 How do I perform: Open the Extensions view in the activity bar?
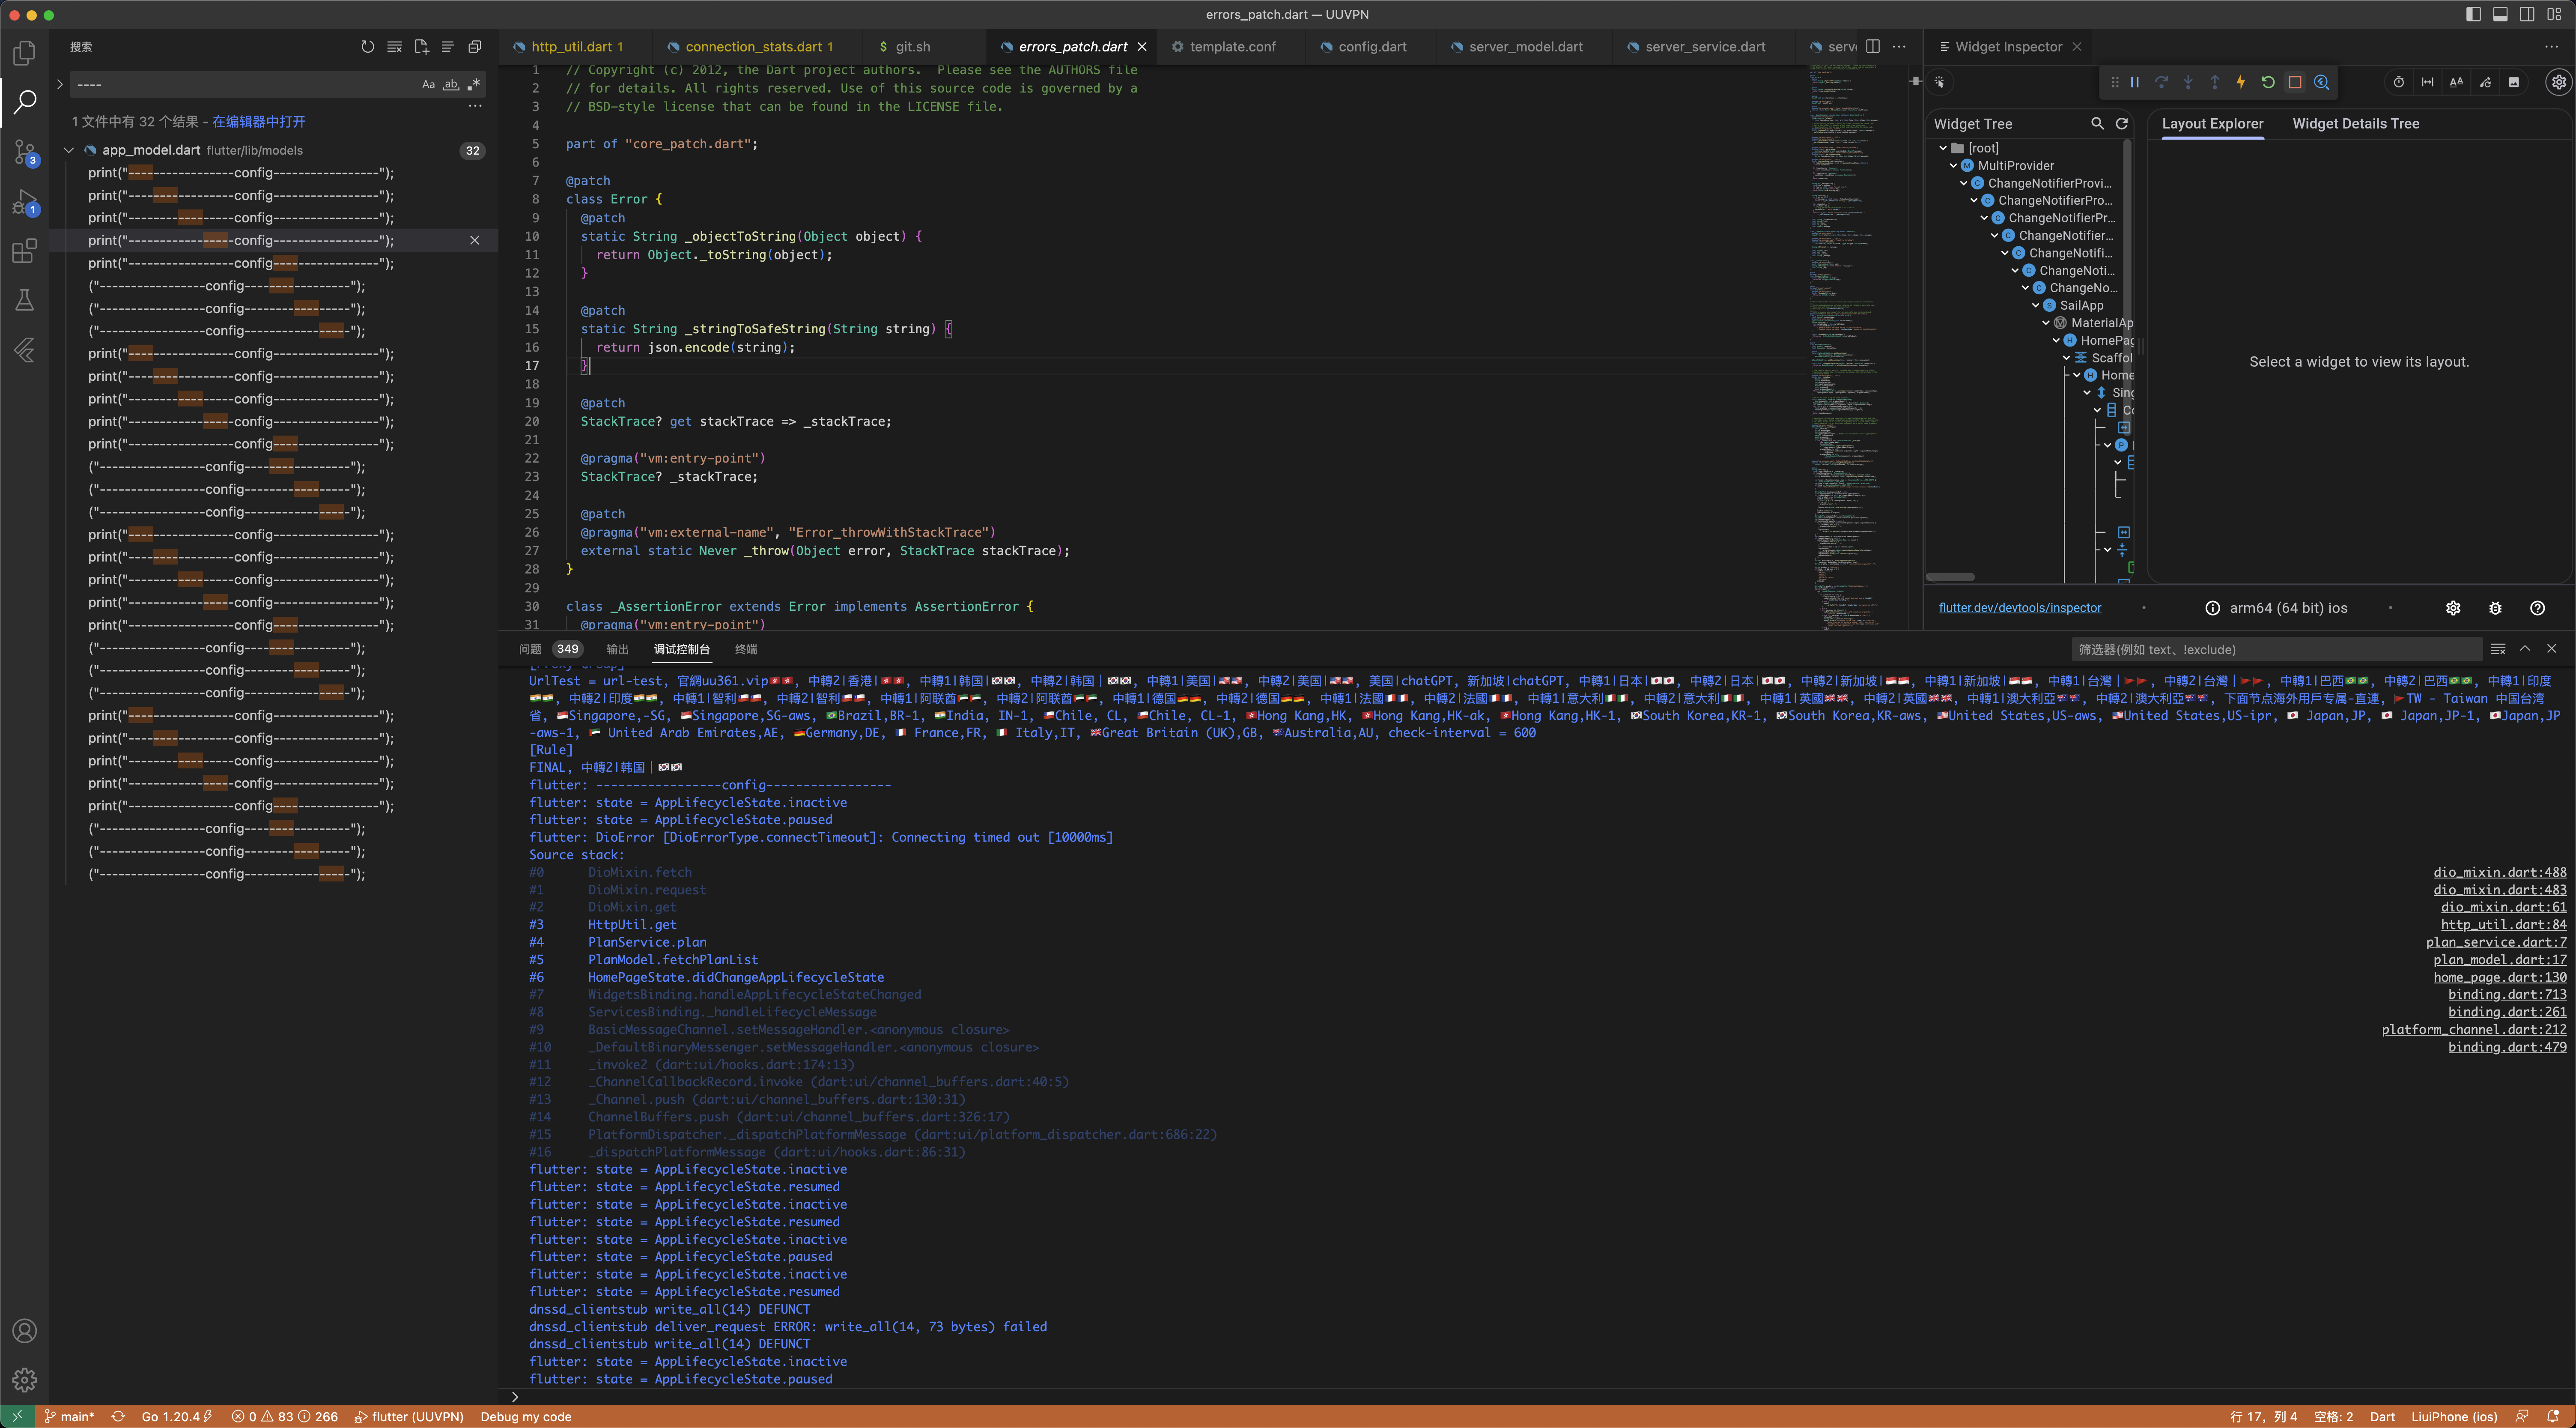click(x=24, y=250)
